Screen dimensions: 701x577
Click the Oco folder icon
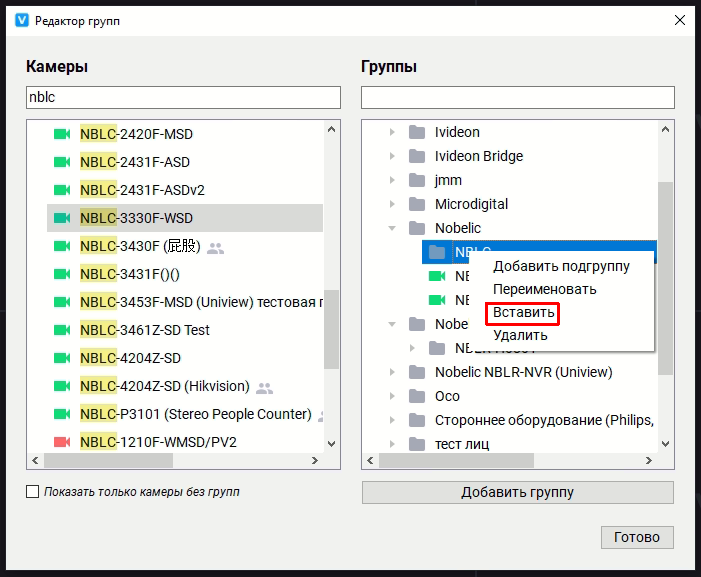click(x=417, y=396)
